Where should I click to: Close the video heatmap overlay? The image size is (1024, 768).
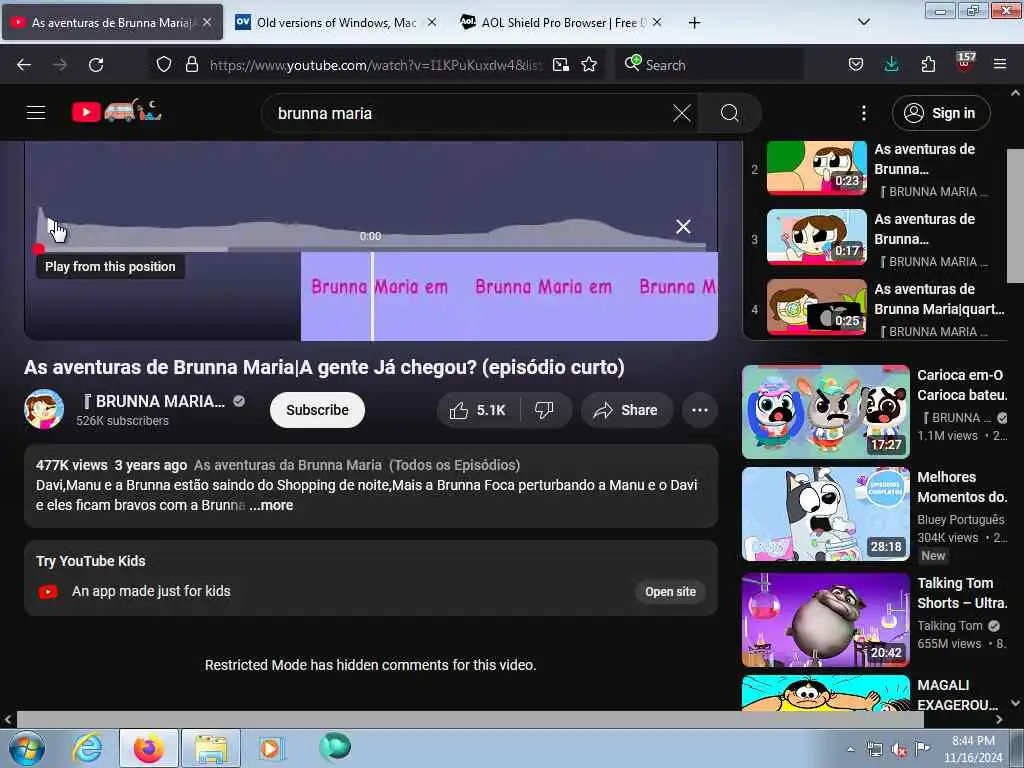click(683, 227)
